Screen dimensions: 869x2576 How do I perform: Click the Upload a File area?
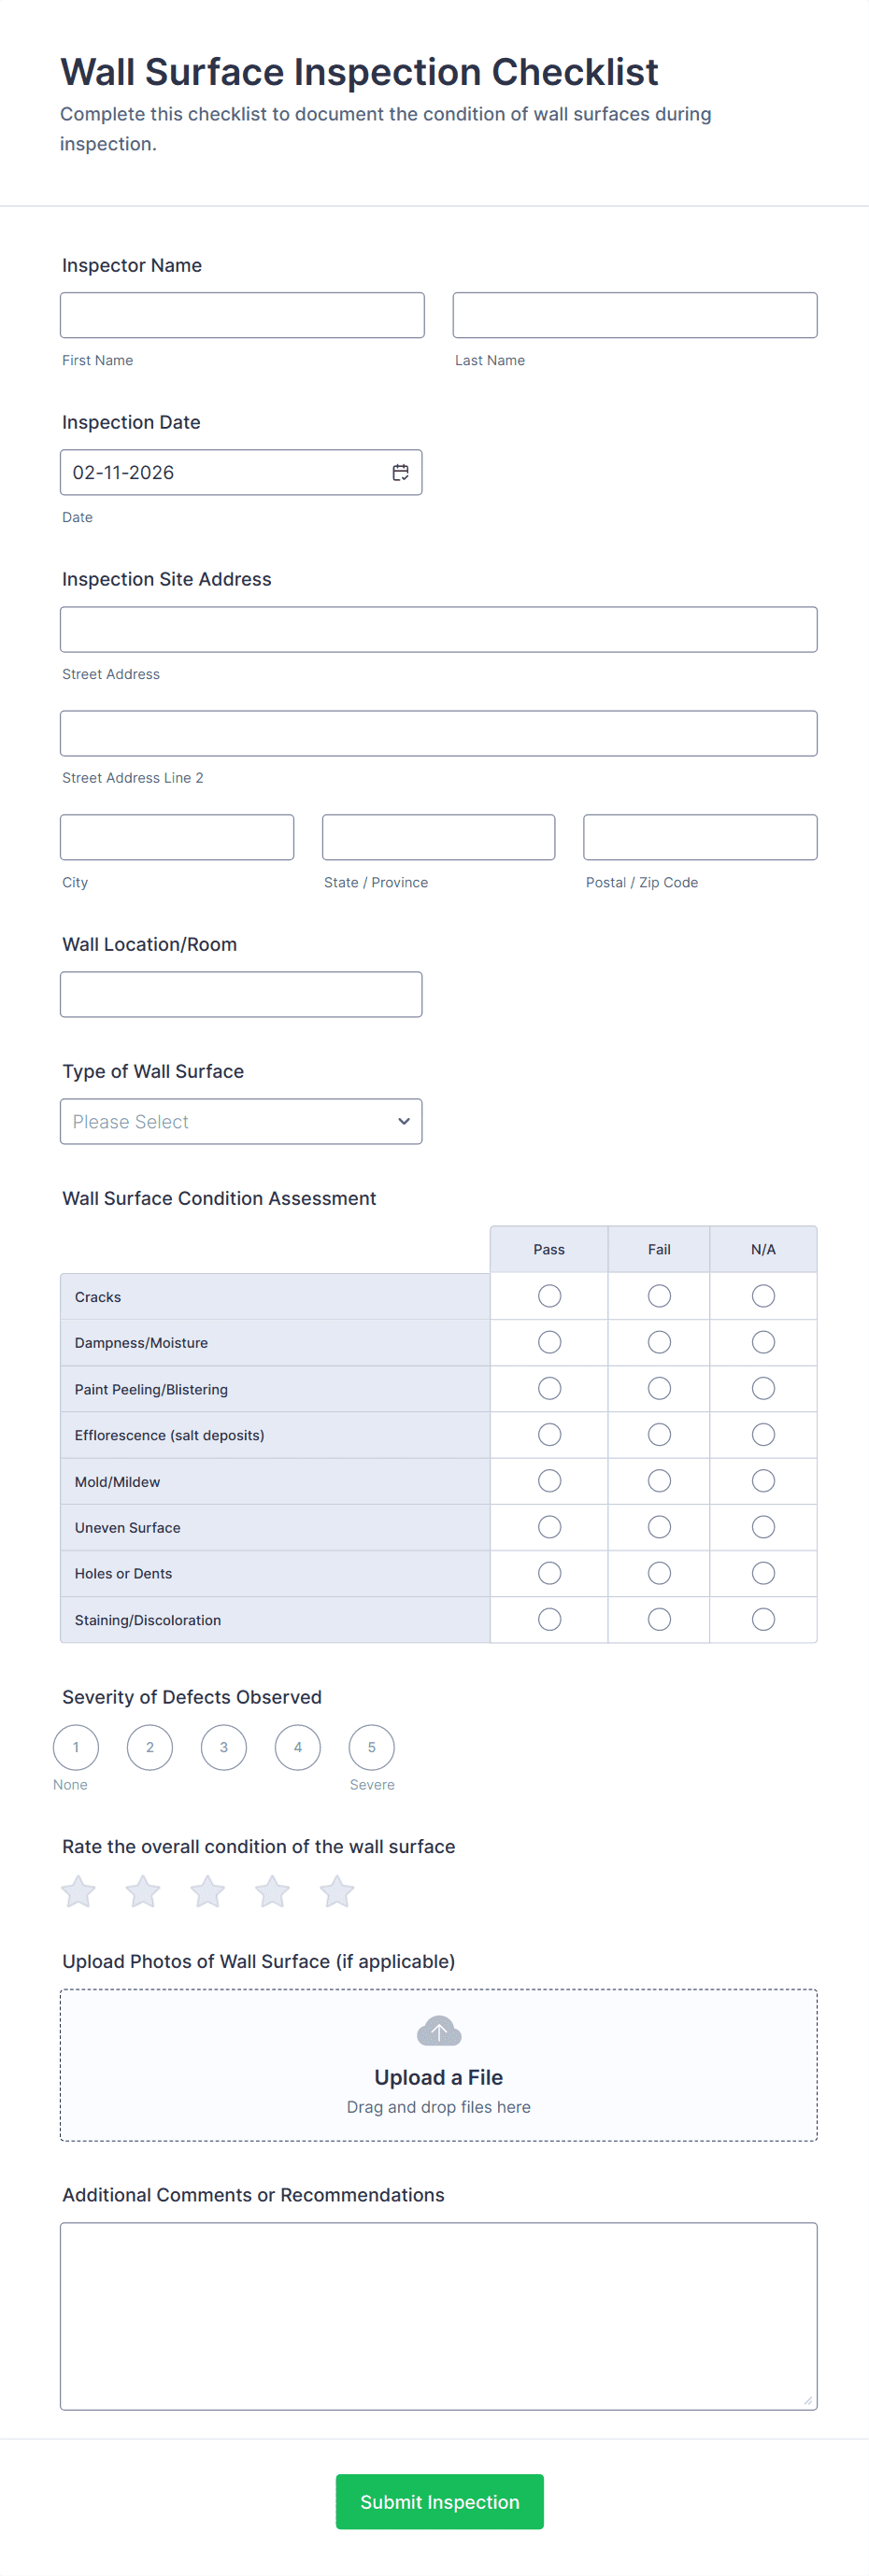[438, 2078]
